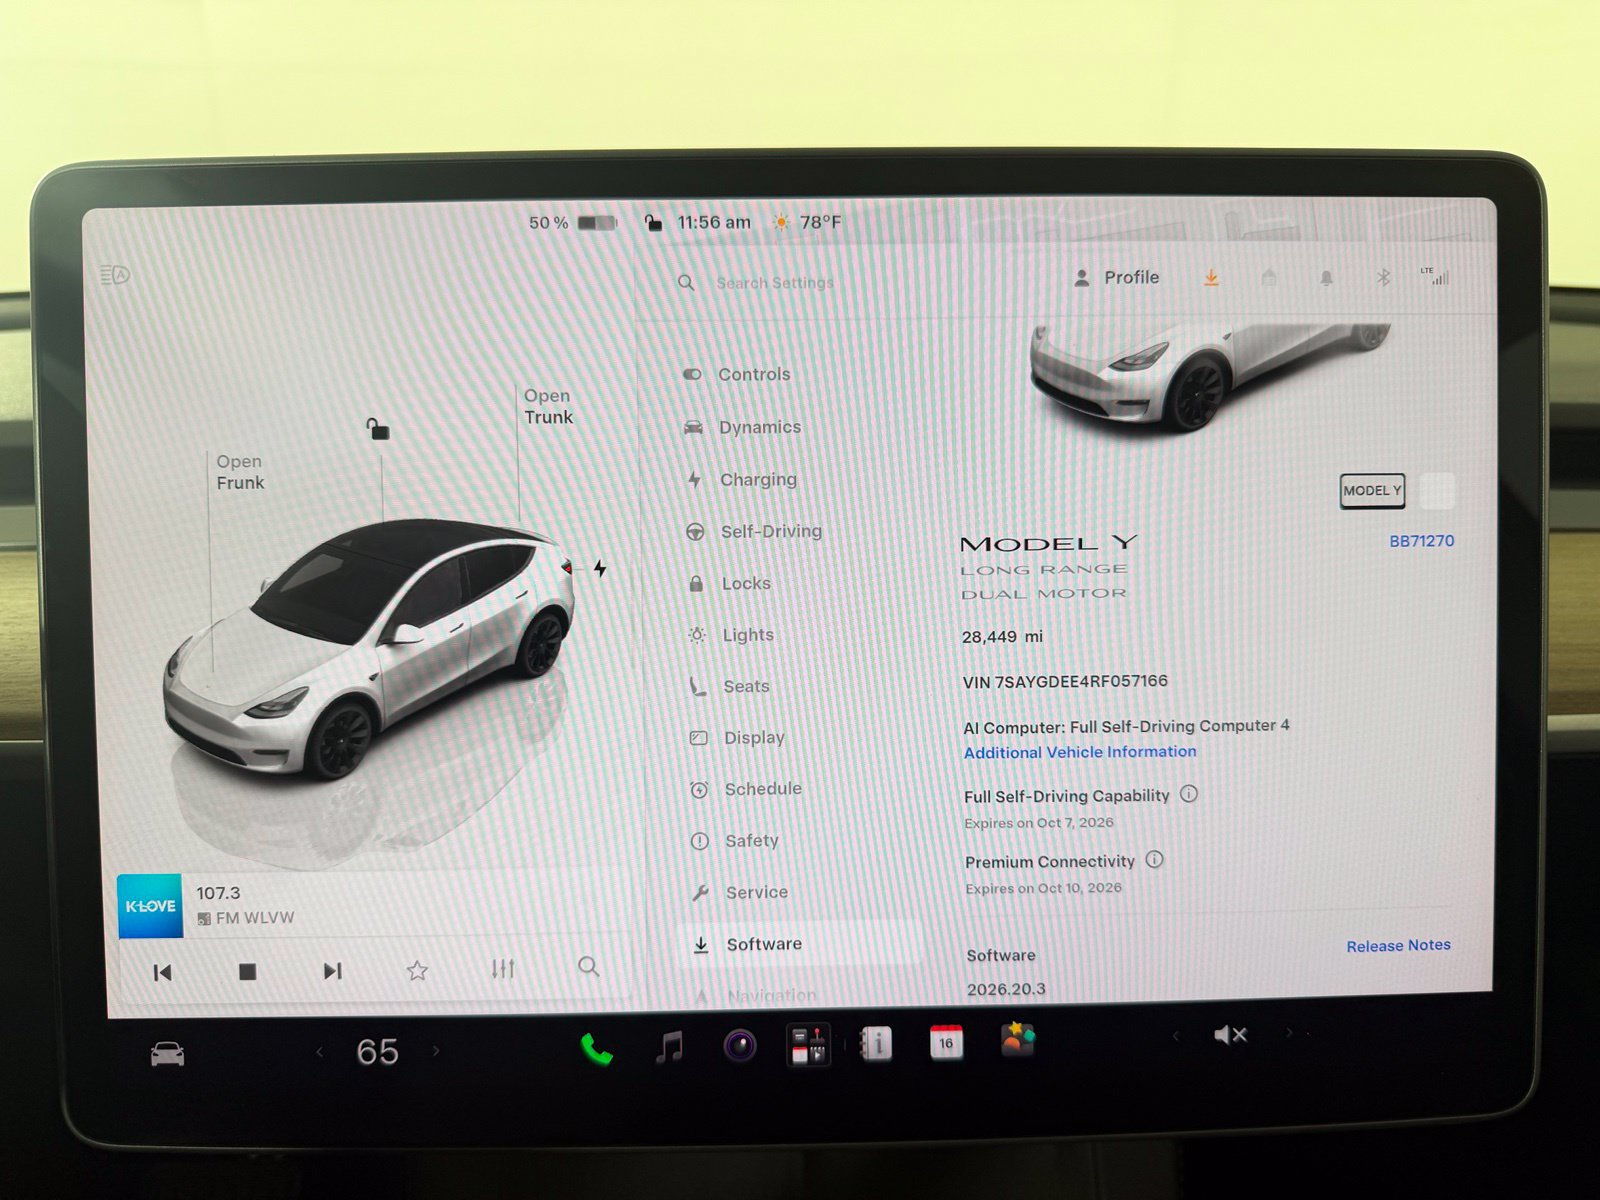Tap Open Trunk label
This screenshot has height=1200, width=1600.
tap(548, 406)
